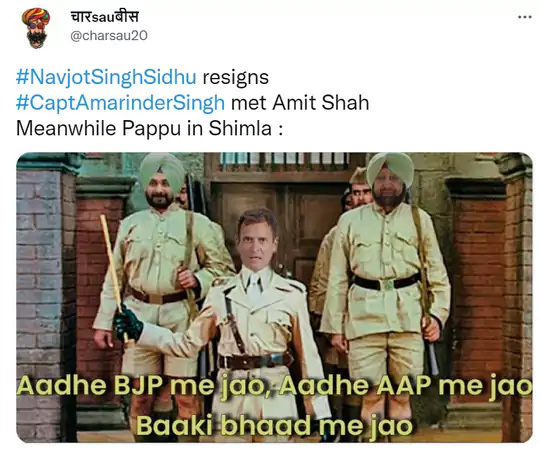This screenshot has width=540, height=451.
Task: Click the "Meanwhile Pappu in Shimla" line
Action: point(149,128)
